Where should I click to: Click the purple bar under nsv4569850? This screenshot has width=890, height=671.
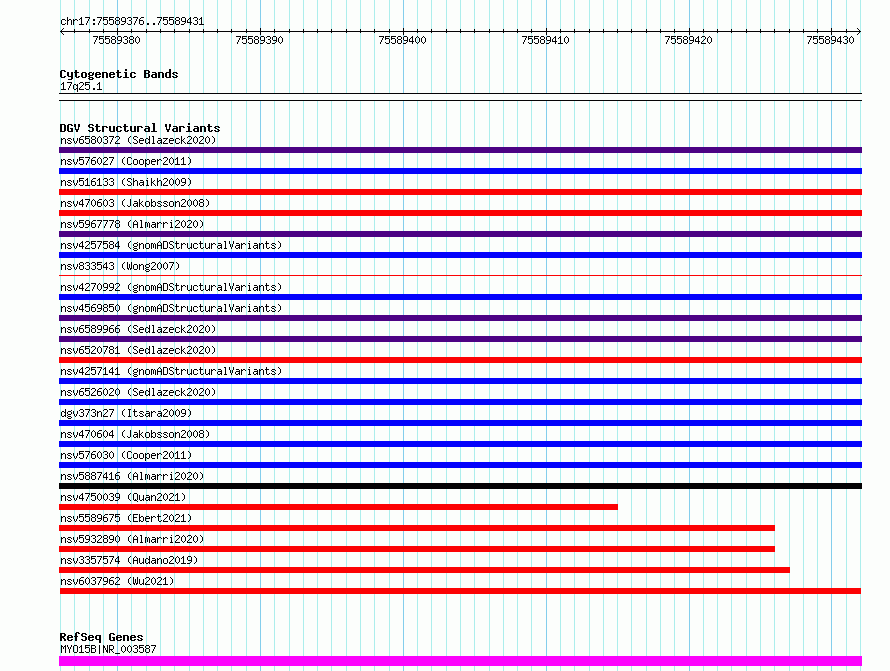[460, 318]
